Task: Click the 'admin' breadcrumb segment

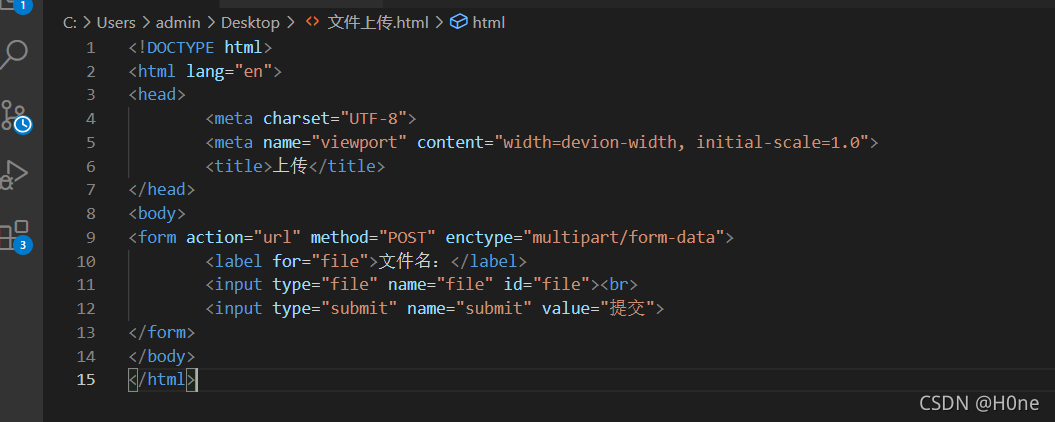Action: [178, 23]
